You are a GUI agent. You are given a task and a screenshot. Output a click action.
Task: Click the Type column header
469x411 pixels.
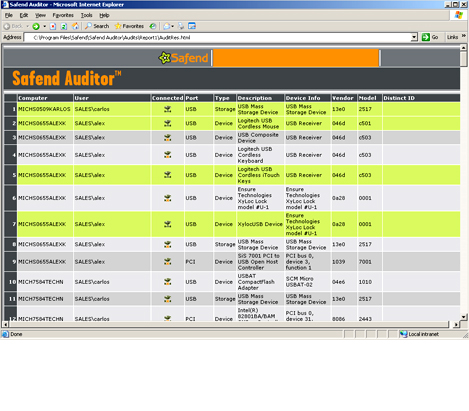(225, 98)
